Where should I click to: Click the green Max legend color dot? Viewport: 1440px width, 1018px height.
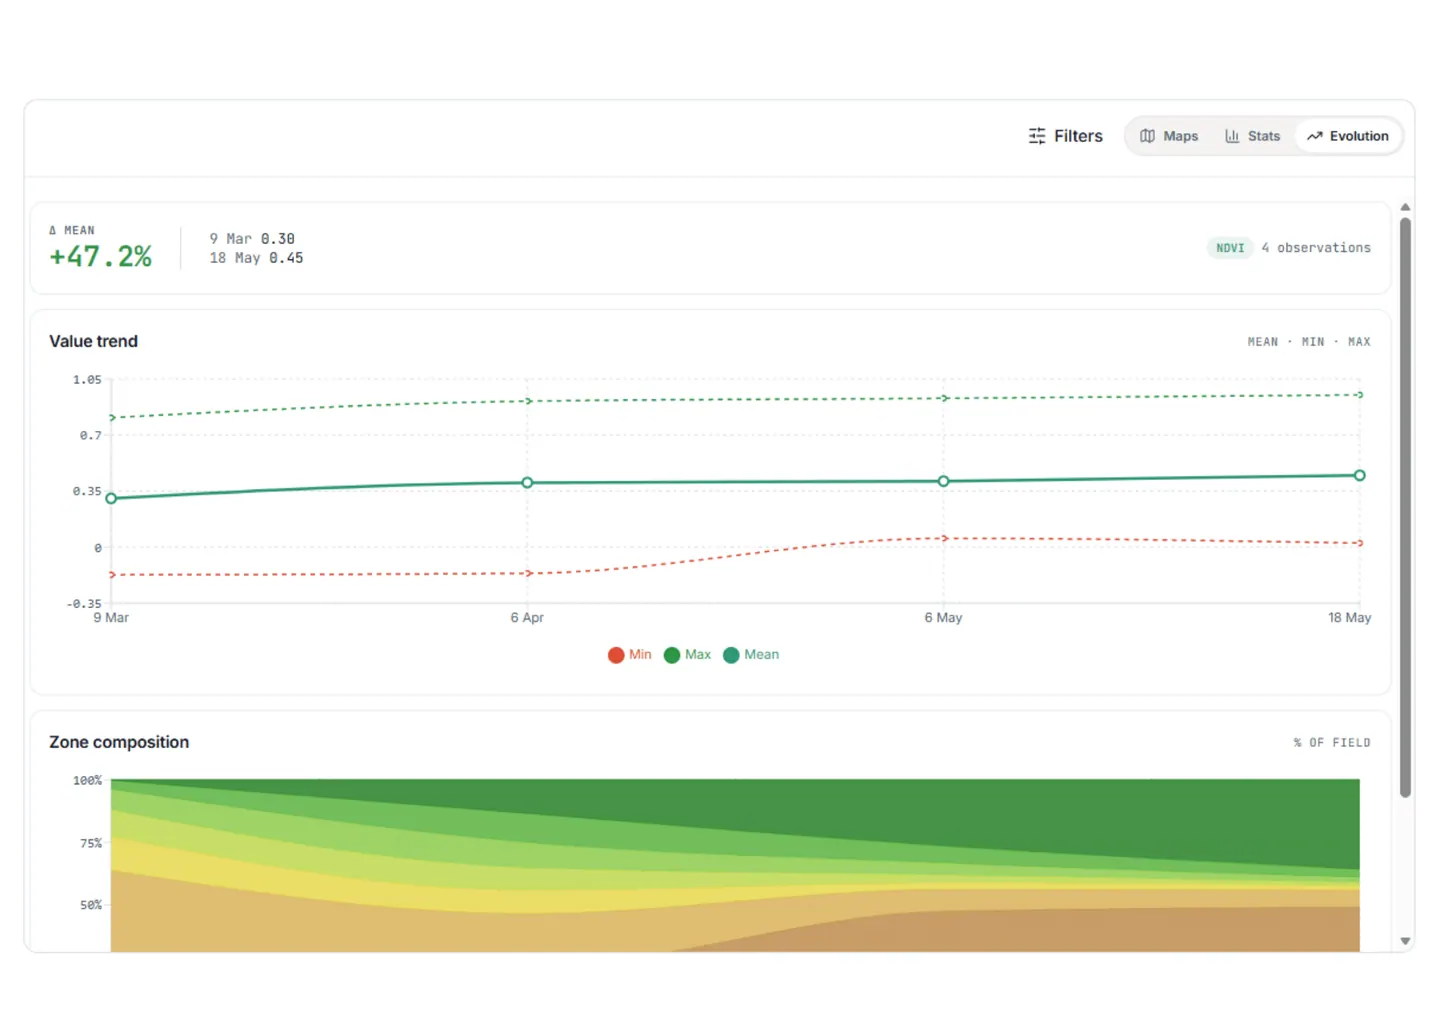click(672, 655)
